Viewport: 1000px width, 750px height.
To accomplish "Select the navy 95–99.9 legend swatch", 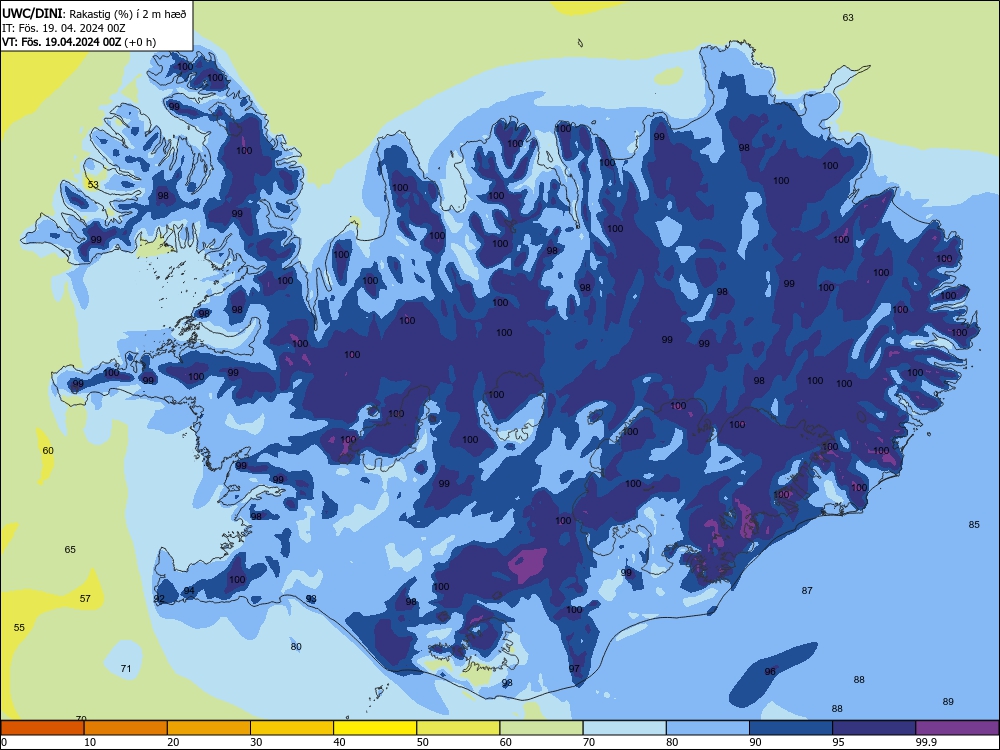I will [874, 728].
